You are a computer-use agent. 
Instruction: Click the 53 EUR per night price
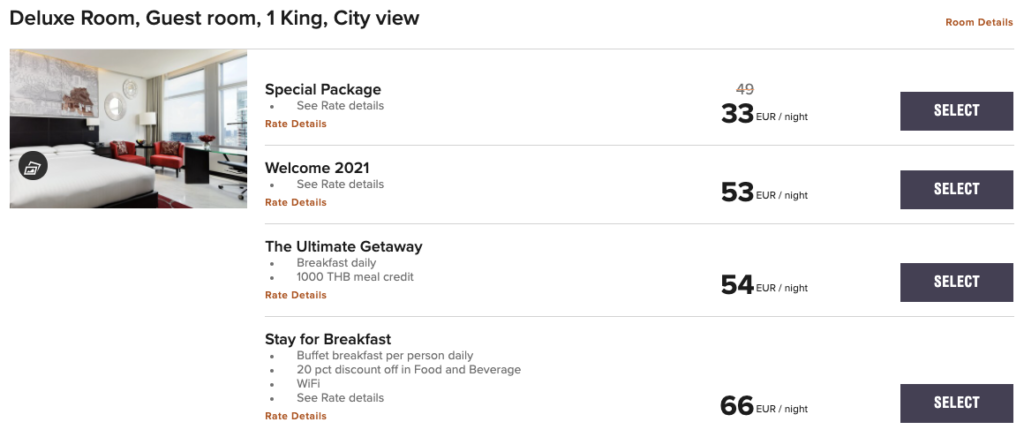pyautogui.click(x=763, y=193)
